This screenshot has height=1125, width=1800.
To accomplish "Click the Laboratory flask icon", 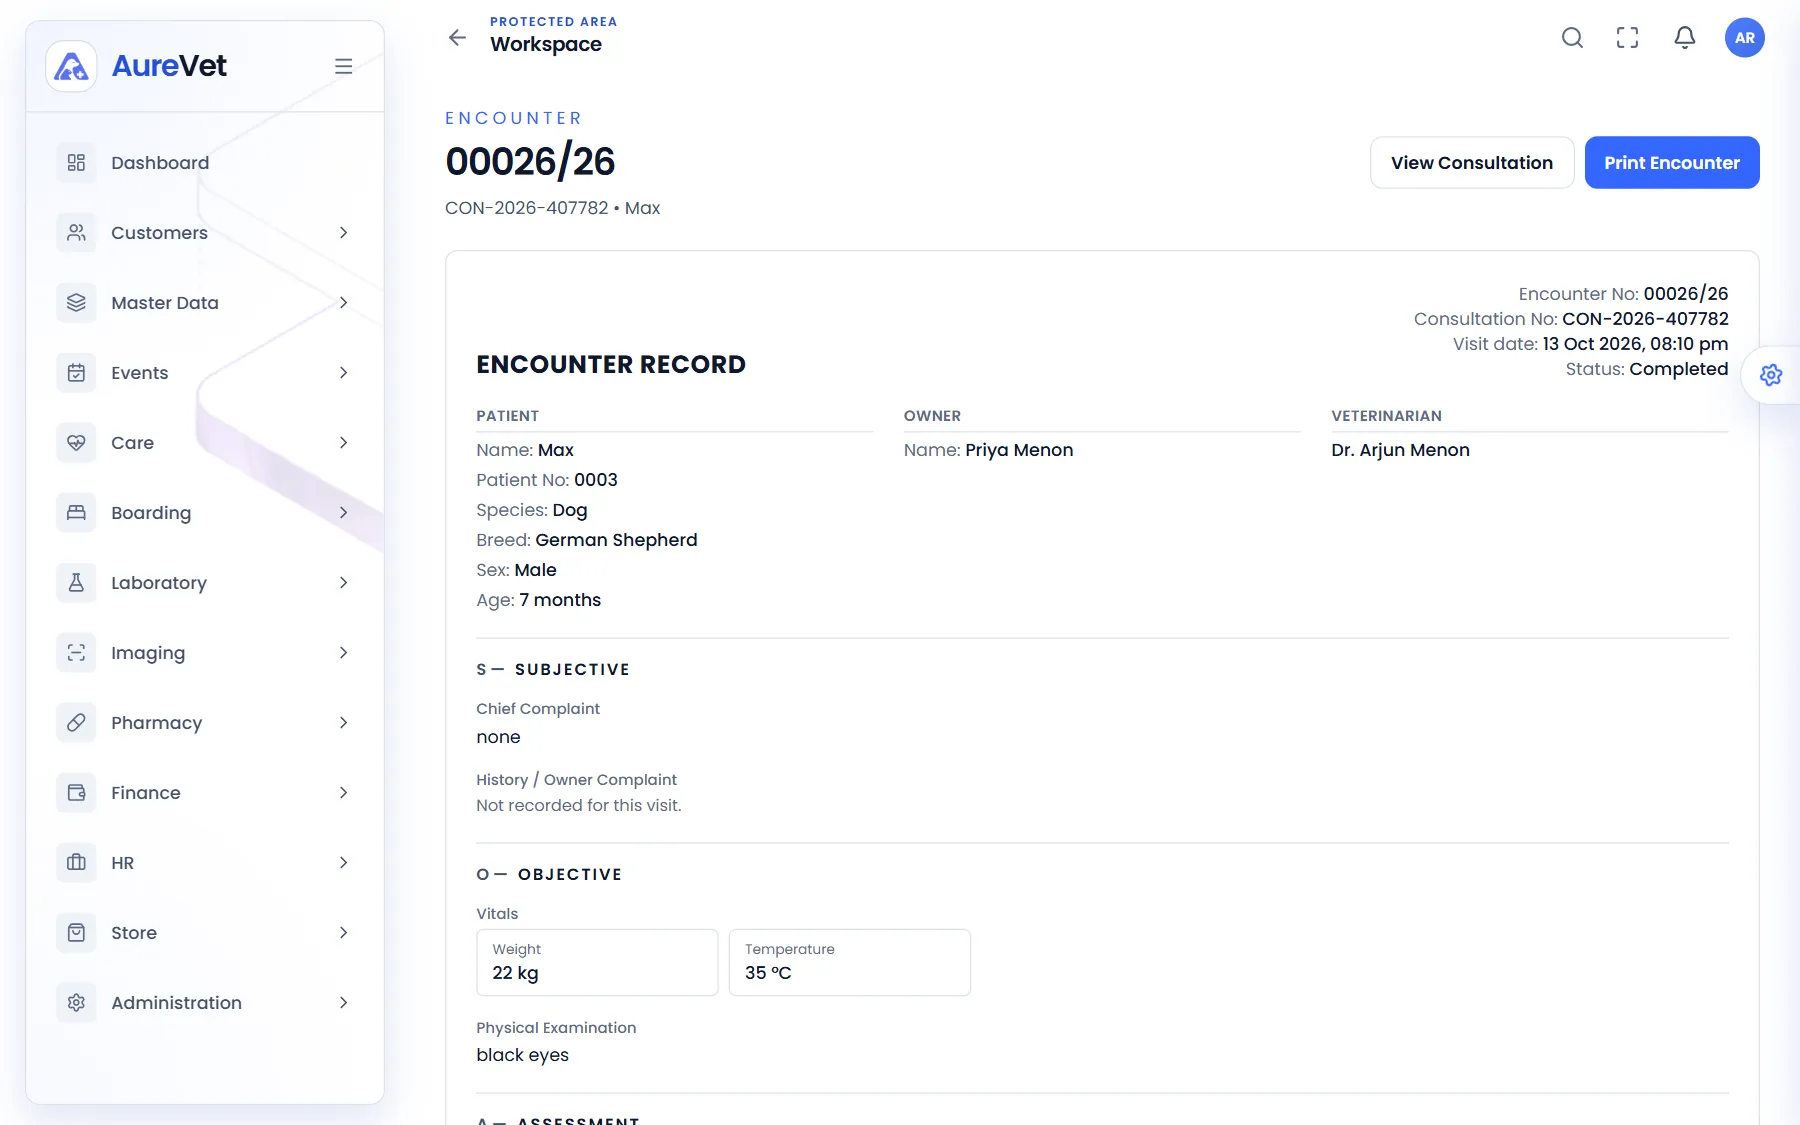I will point(76,583).
